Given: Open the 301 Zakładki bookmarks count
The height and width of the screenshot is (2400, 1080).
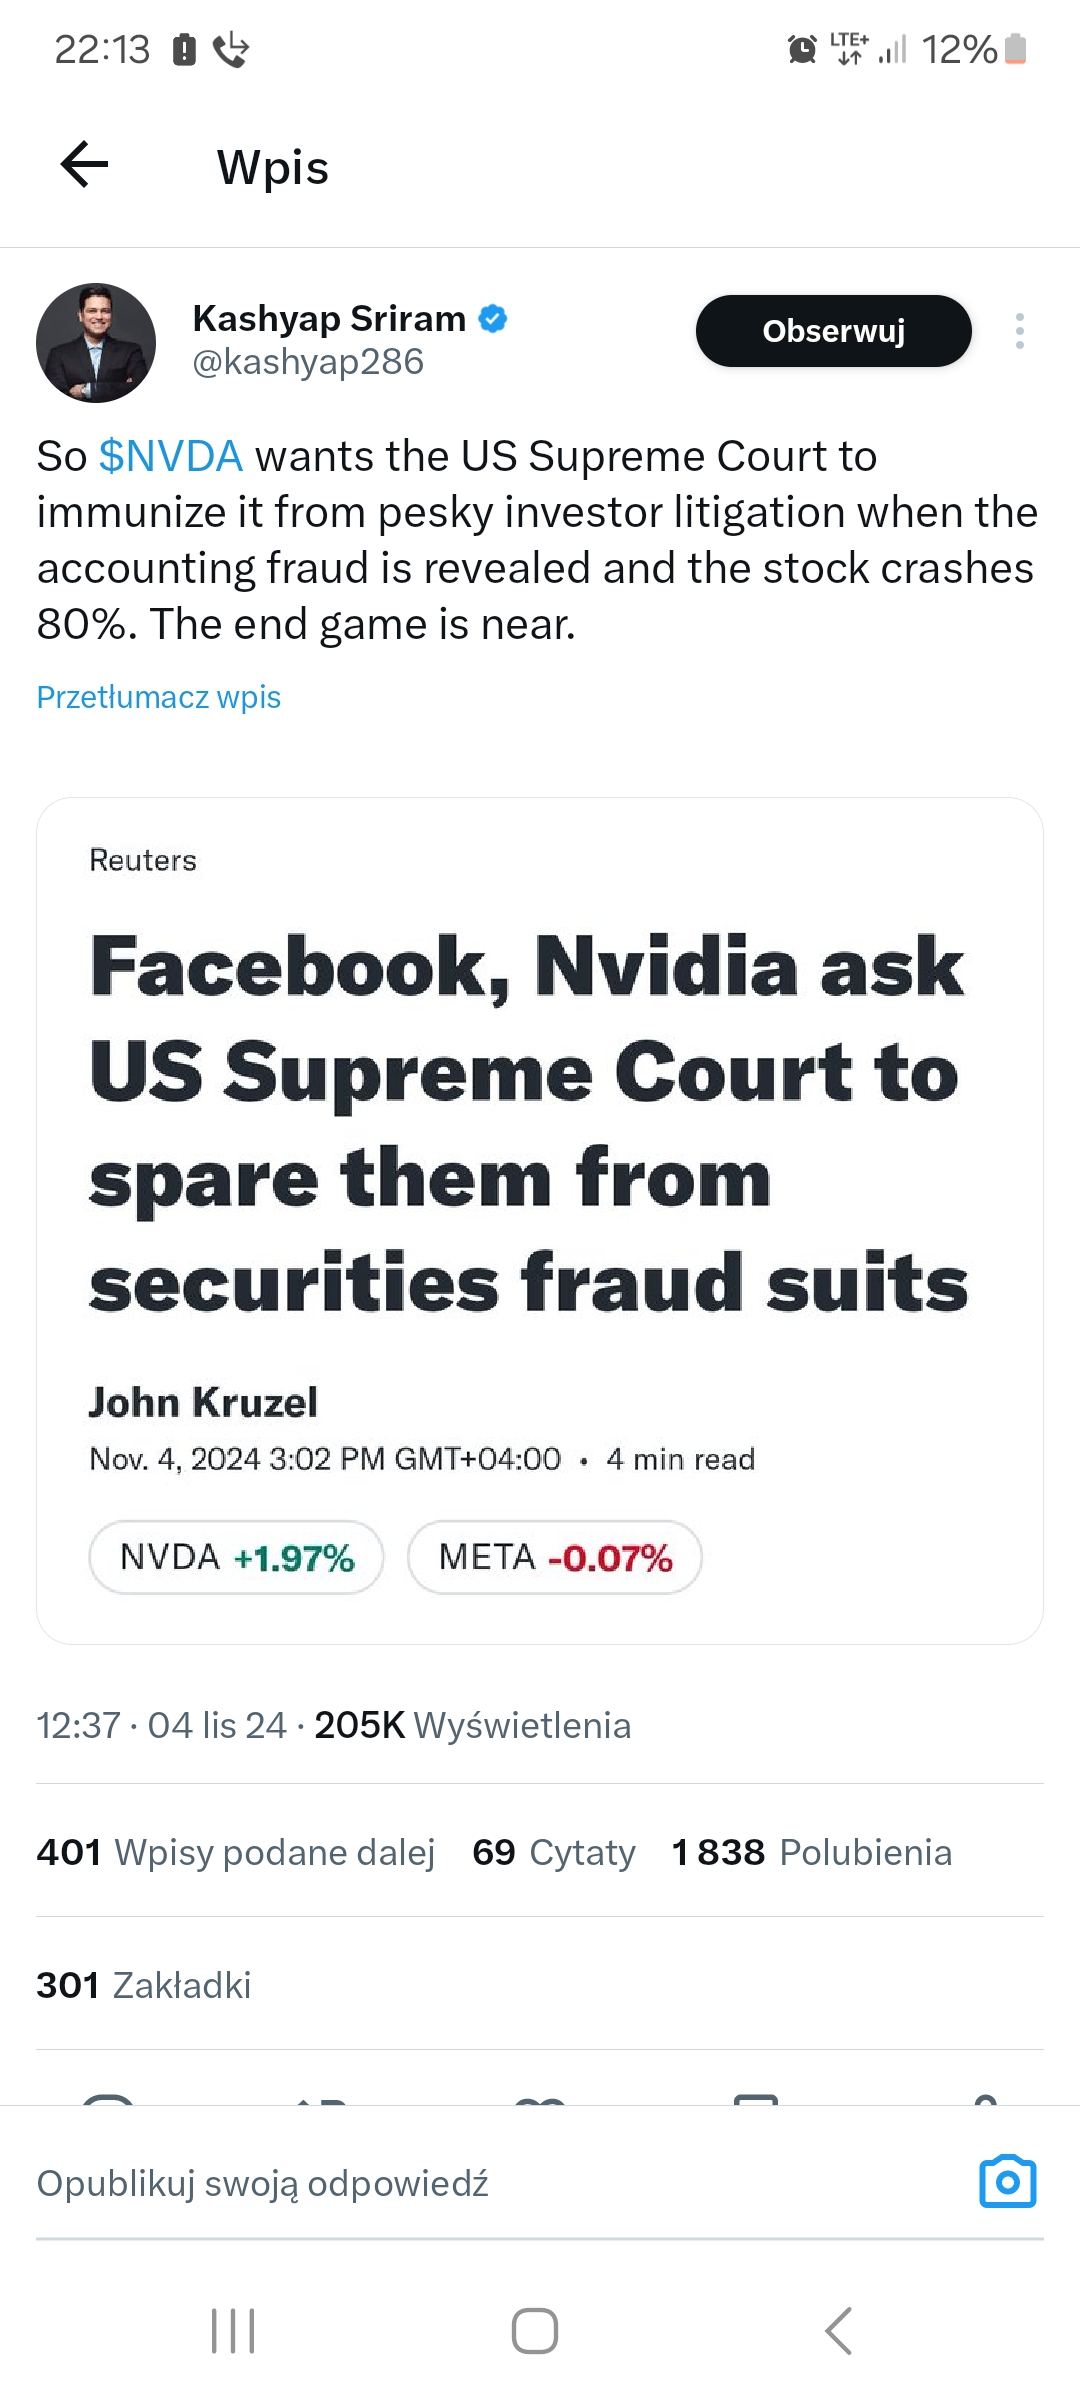Looking at the screenshot, I should click(x=144, y=1985).
